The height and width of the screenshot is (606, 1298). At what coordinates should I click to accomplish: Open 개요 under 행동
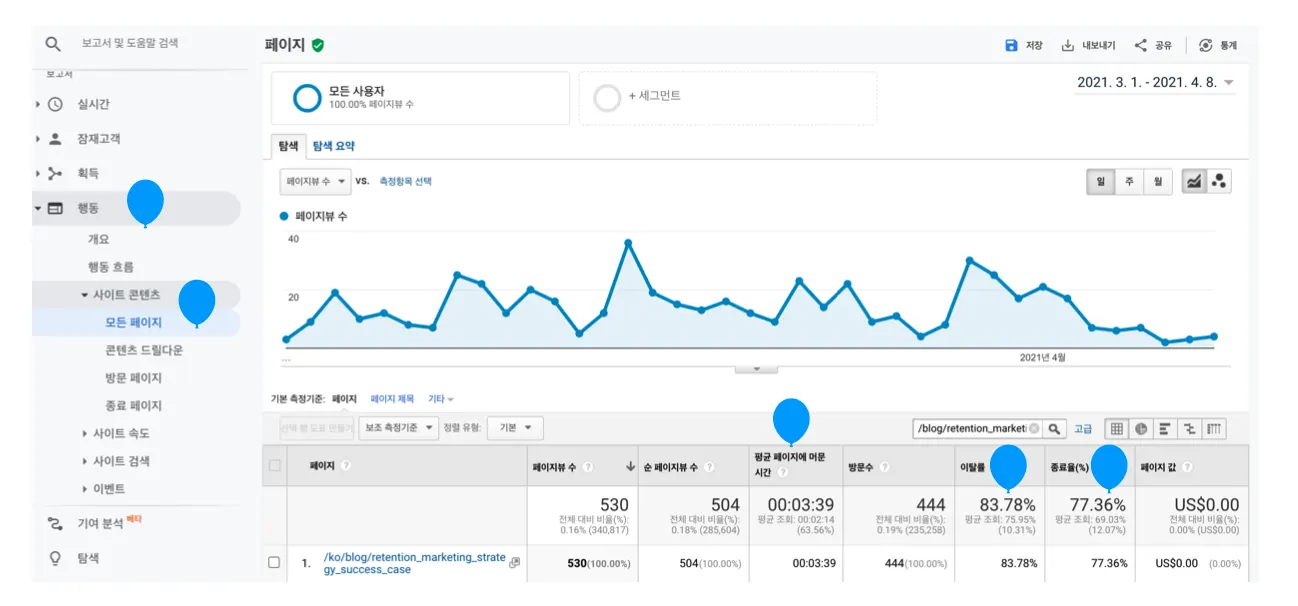click(x=98, y=240)
